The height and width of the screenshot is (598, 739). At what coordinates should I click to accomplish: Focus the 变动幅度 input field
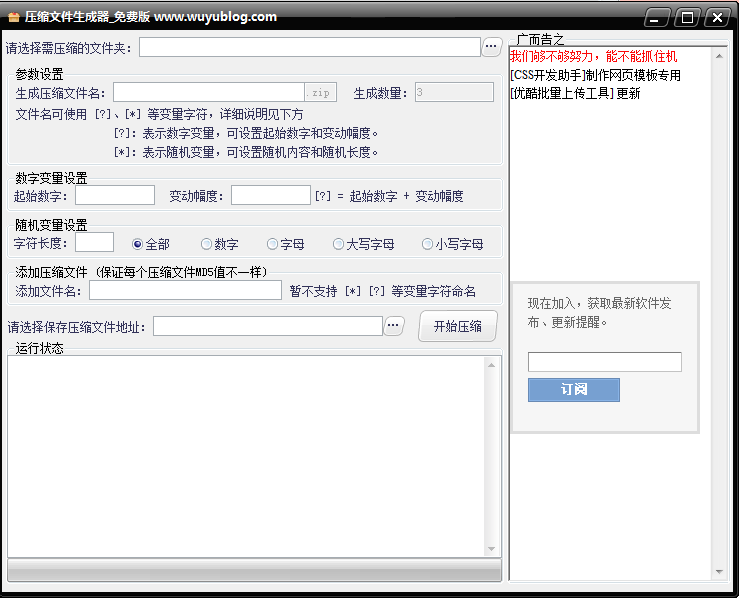click(x=271, y=195)
